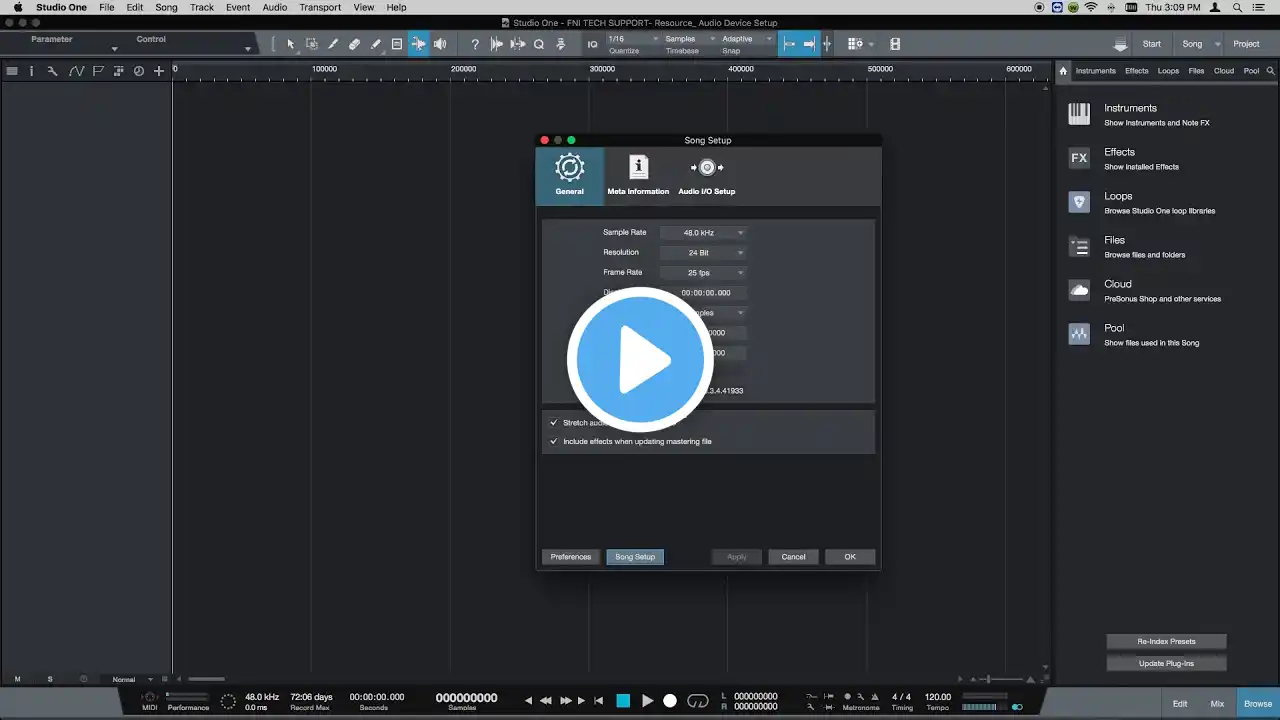Screen dimensions: 1280x720
Task: Click Re-Index Presets button
Action: pyautogui.click(x=1166, y=641)
